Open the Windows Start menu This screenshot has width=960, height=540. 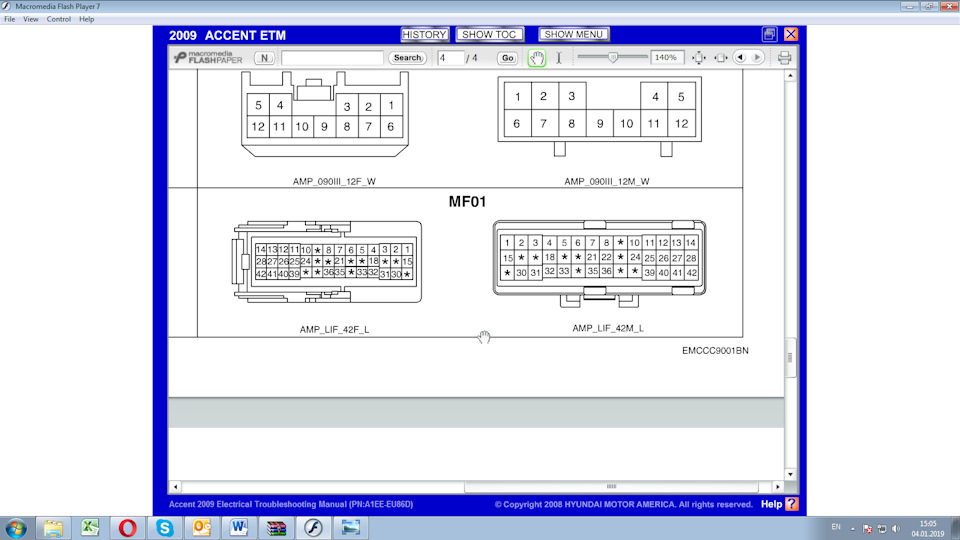point(16,528)
